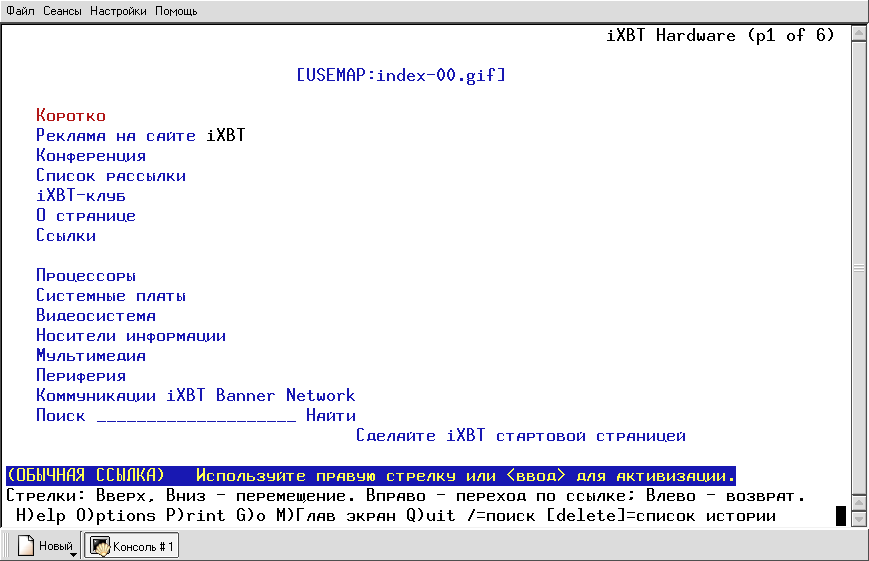This screenshot has height=561, width=869.
Task: Go to the Видеосистема link
Action: (96, 316)
